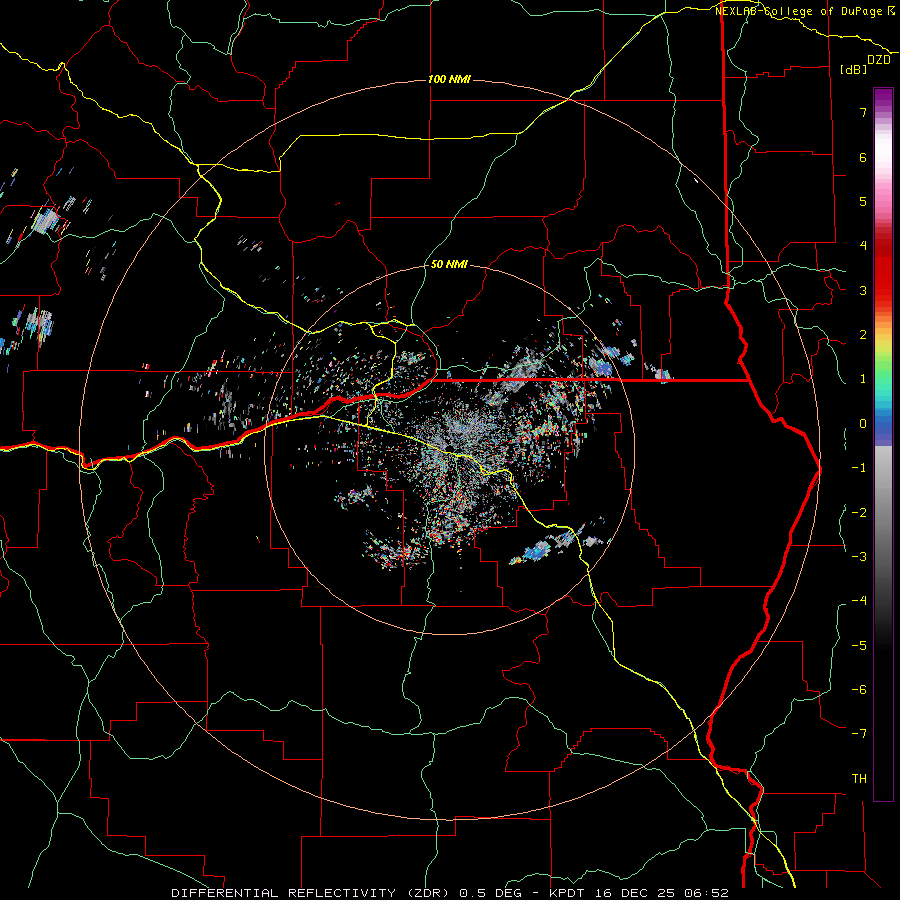Click the KPDT station identifier in caption

[567, 893]
